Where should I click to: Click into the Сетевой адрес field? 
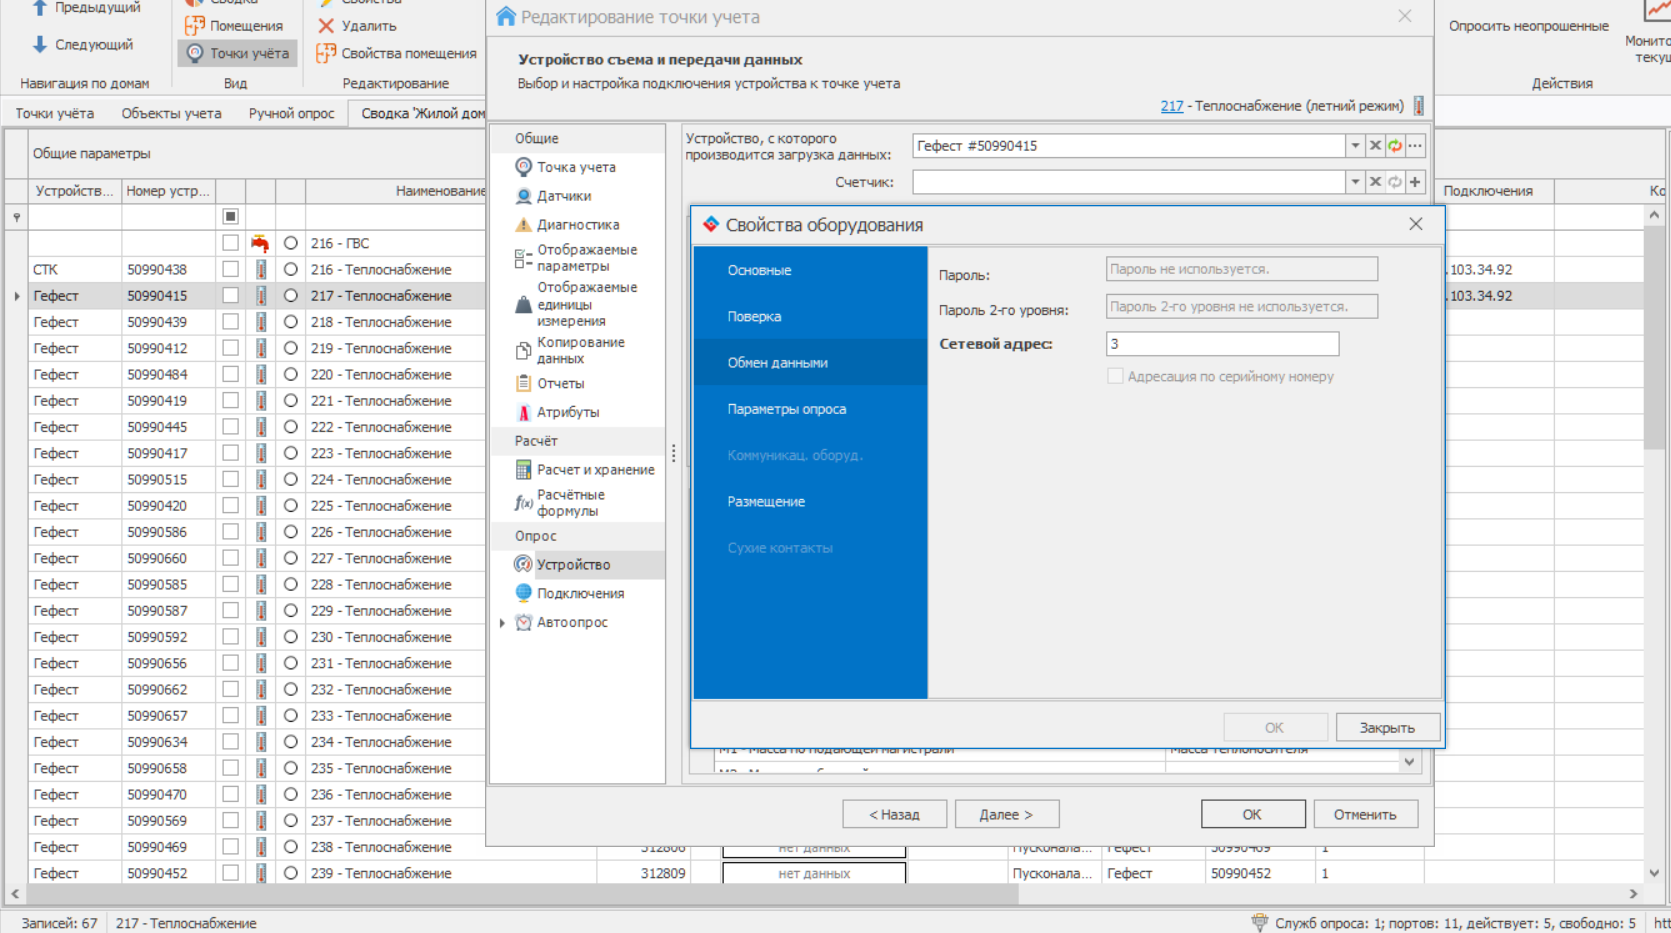coord(1221,344)
